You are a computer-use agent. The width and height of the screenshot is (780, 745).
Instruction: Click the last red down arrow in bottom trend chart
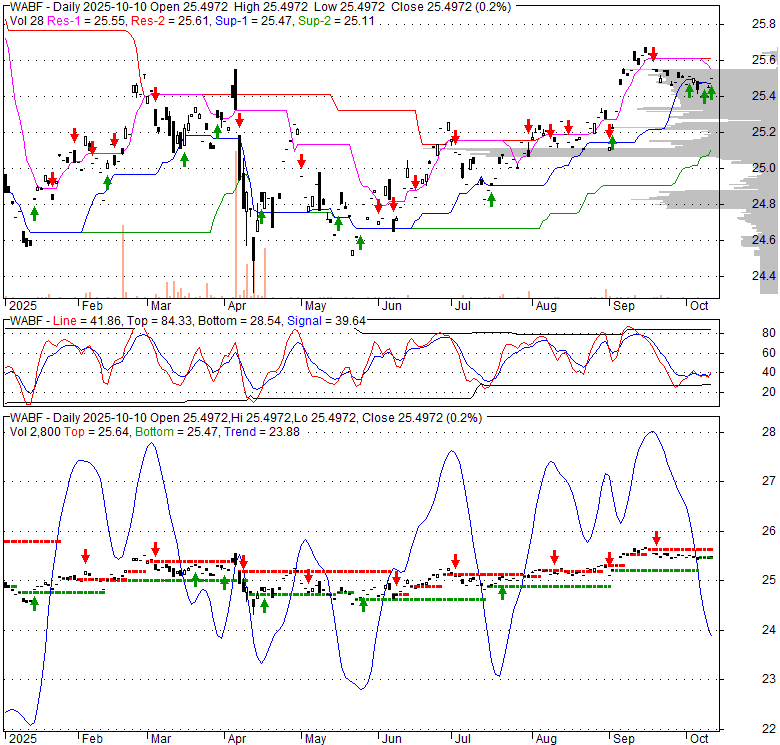656,537
